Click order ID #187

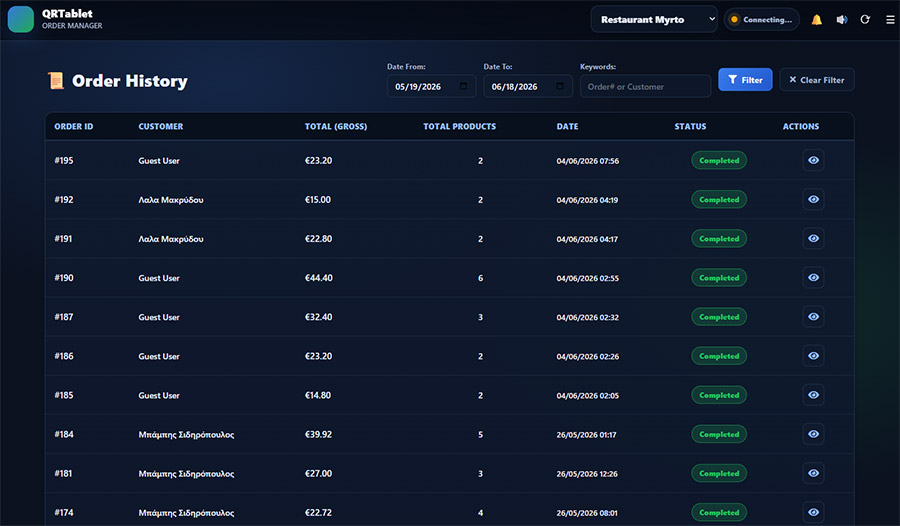tap(64, 317)
